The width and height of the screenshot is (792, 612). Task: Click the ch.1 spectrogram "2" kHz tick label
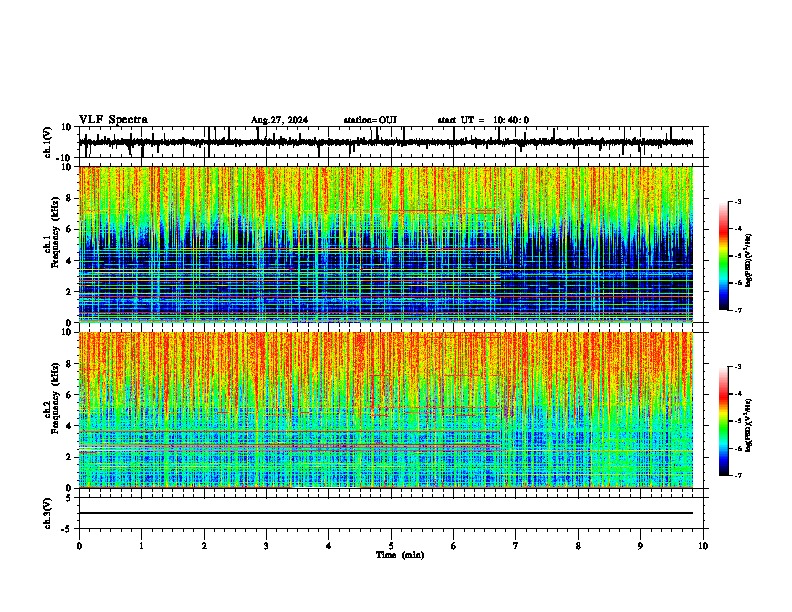coord(69,292)
